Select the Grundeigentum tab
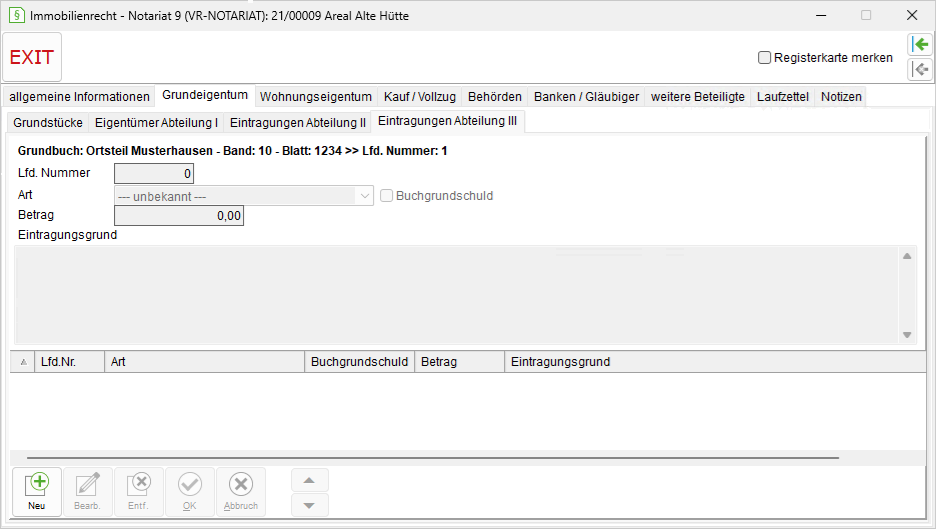Screen dimensions: 936x529 click(x=205, y=95)
